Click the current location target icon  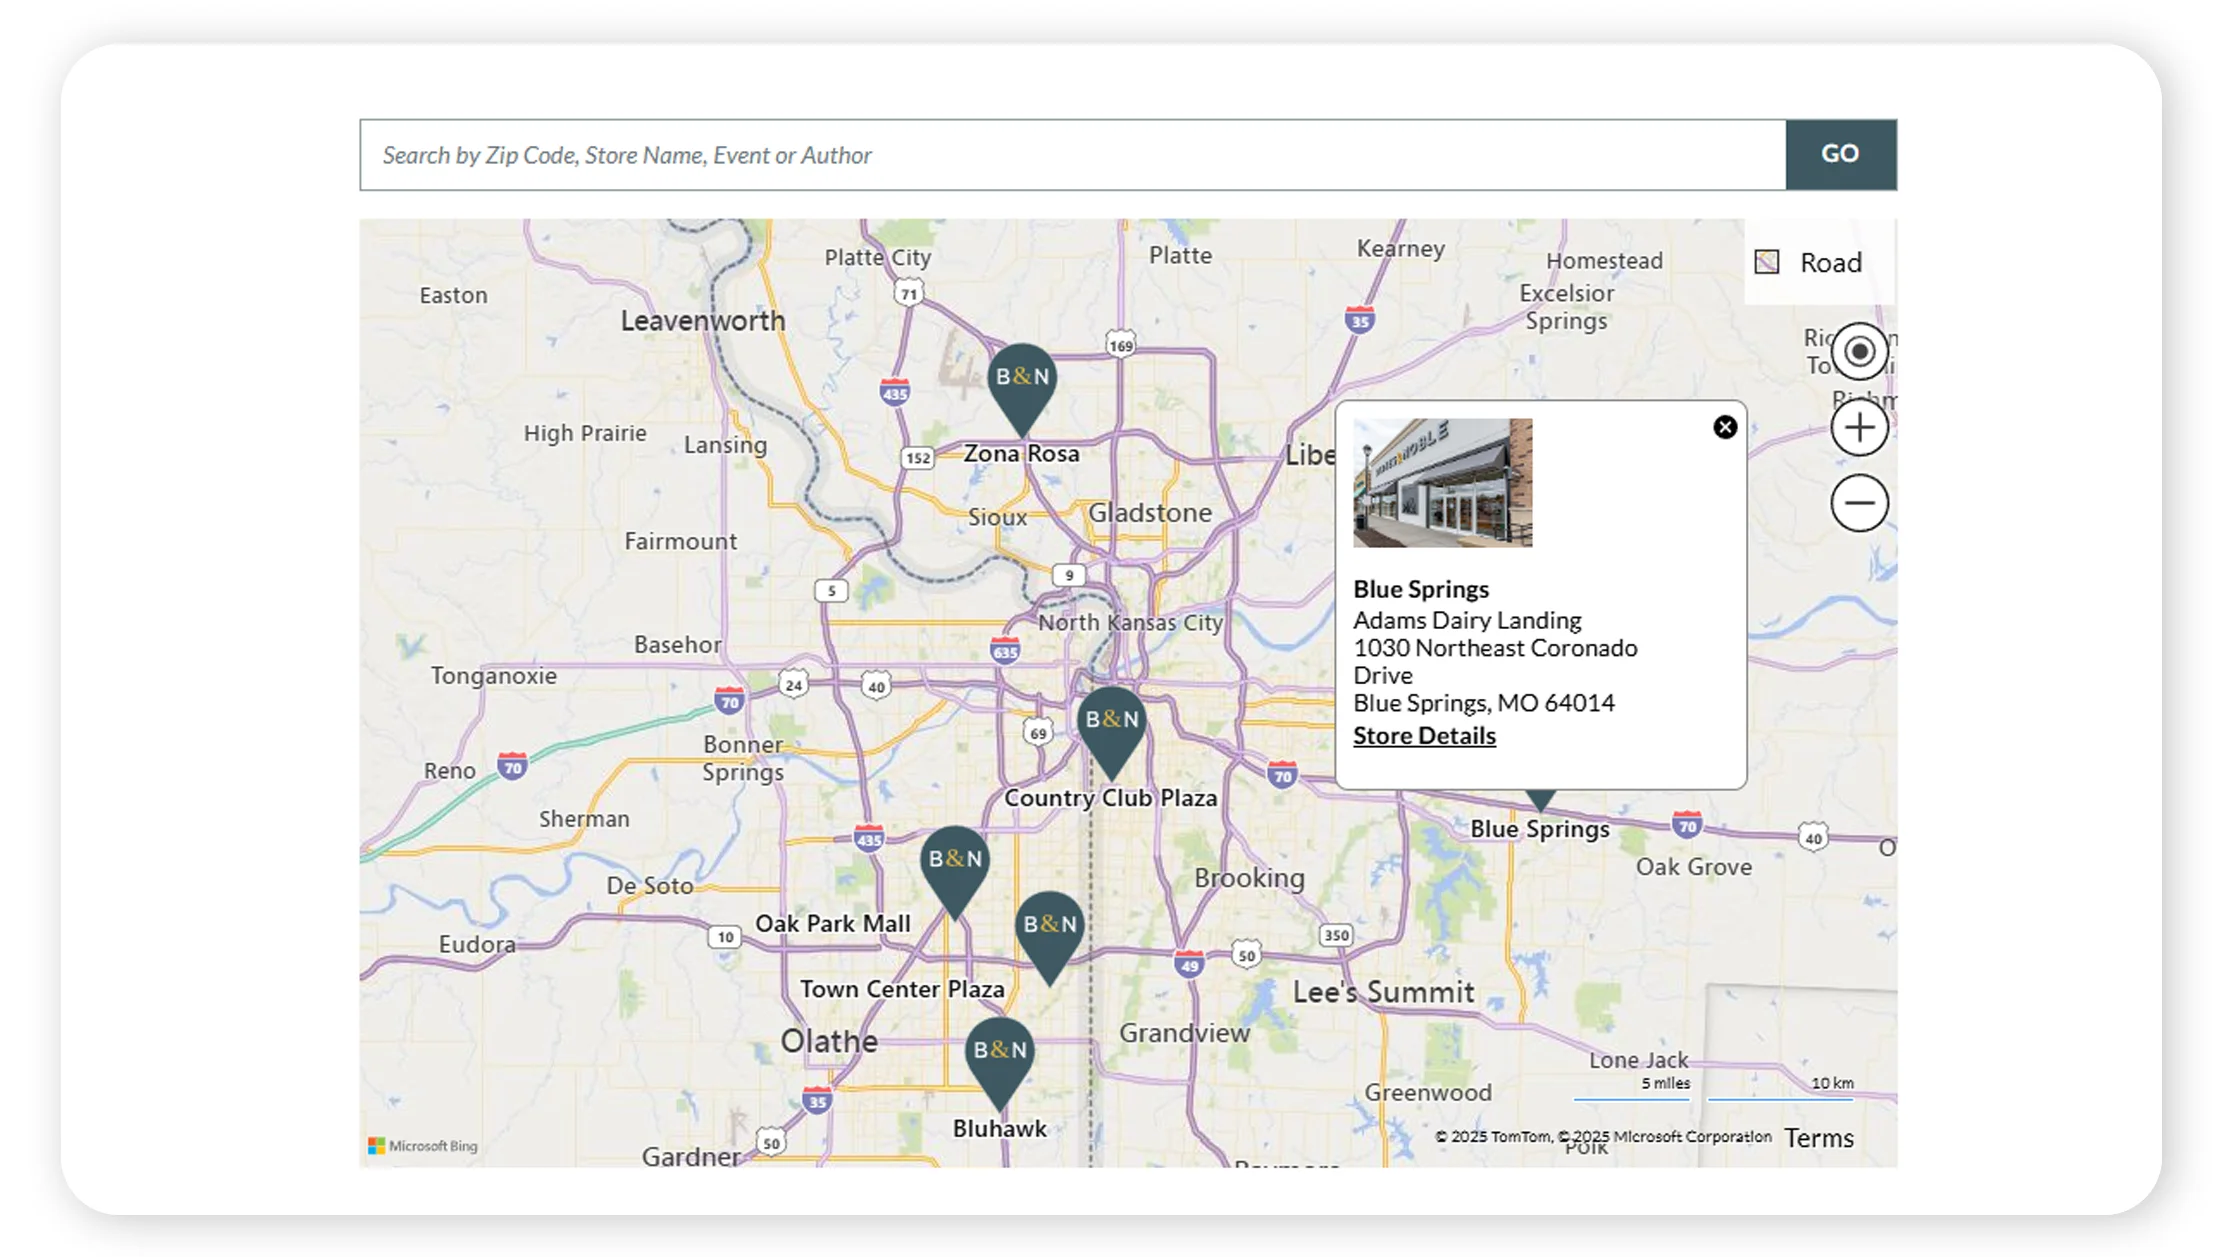coord(1858,352)
